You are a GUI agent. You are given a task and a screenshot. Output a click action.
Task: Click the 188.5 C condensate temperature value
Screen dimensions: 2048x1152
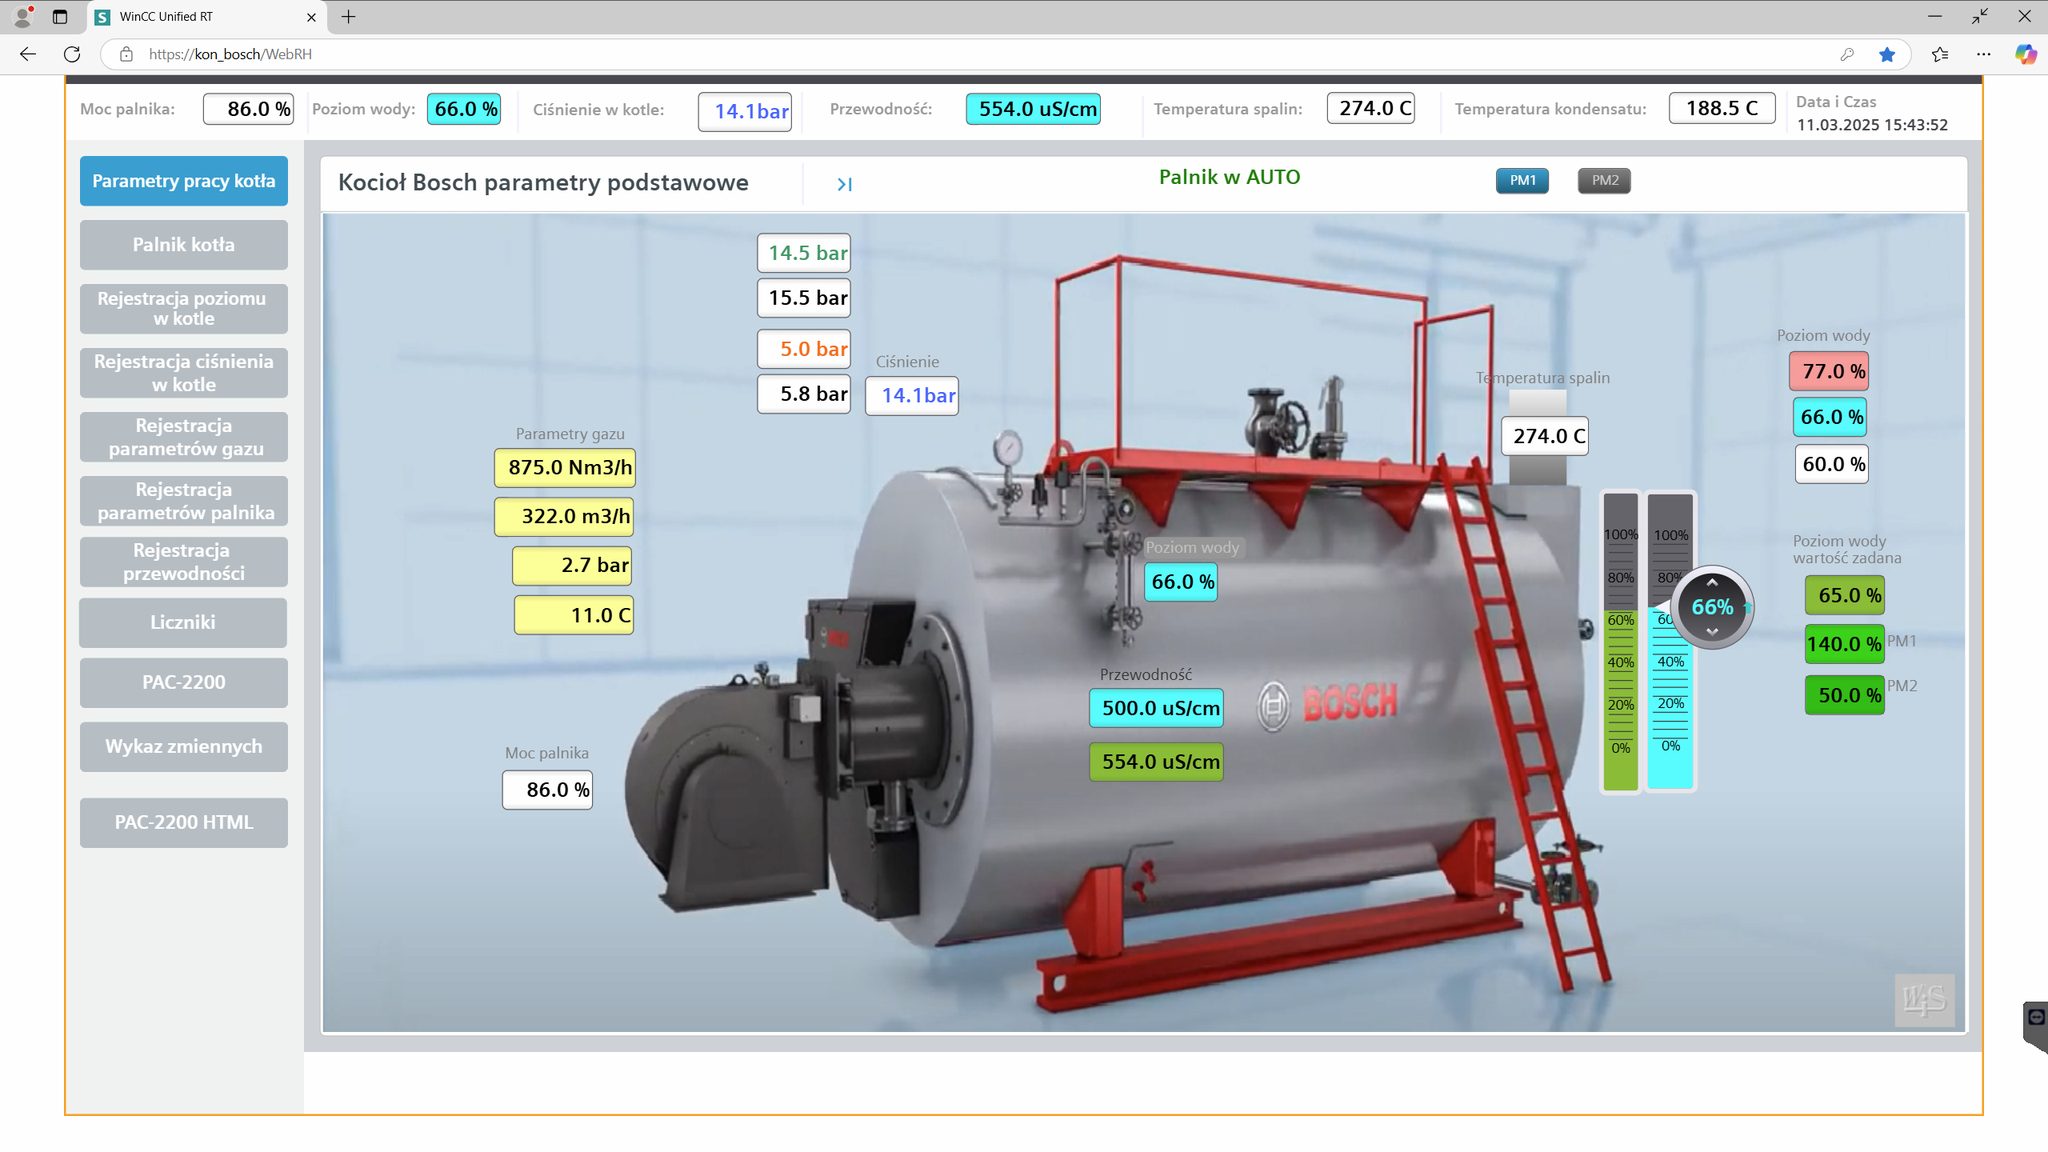(1722, 108)
